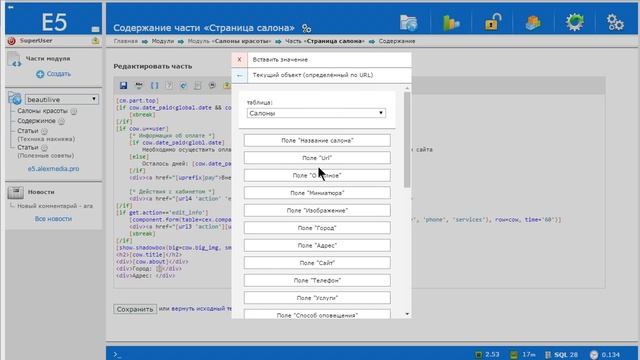Click the curly braces icon in editor toolbar
The width and height of the screenshot is (640, 360).
(x=154, y=85)
